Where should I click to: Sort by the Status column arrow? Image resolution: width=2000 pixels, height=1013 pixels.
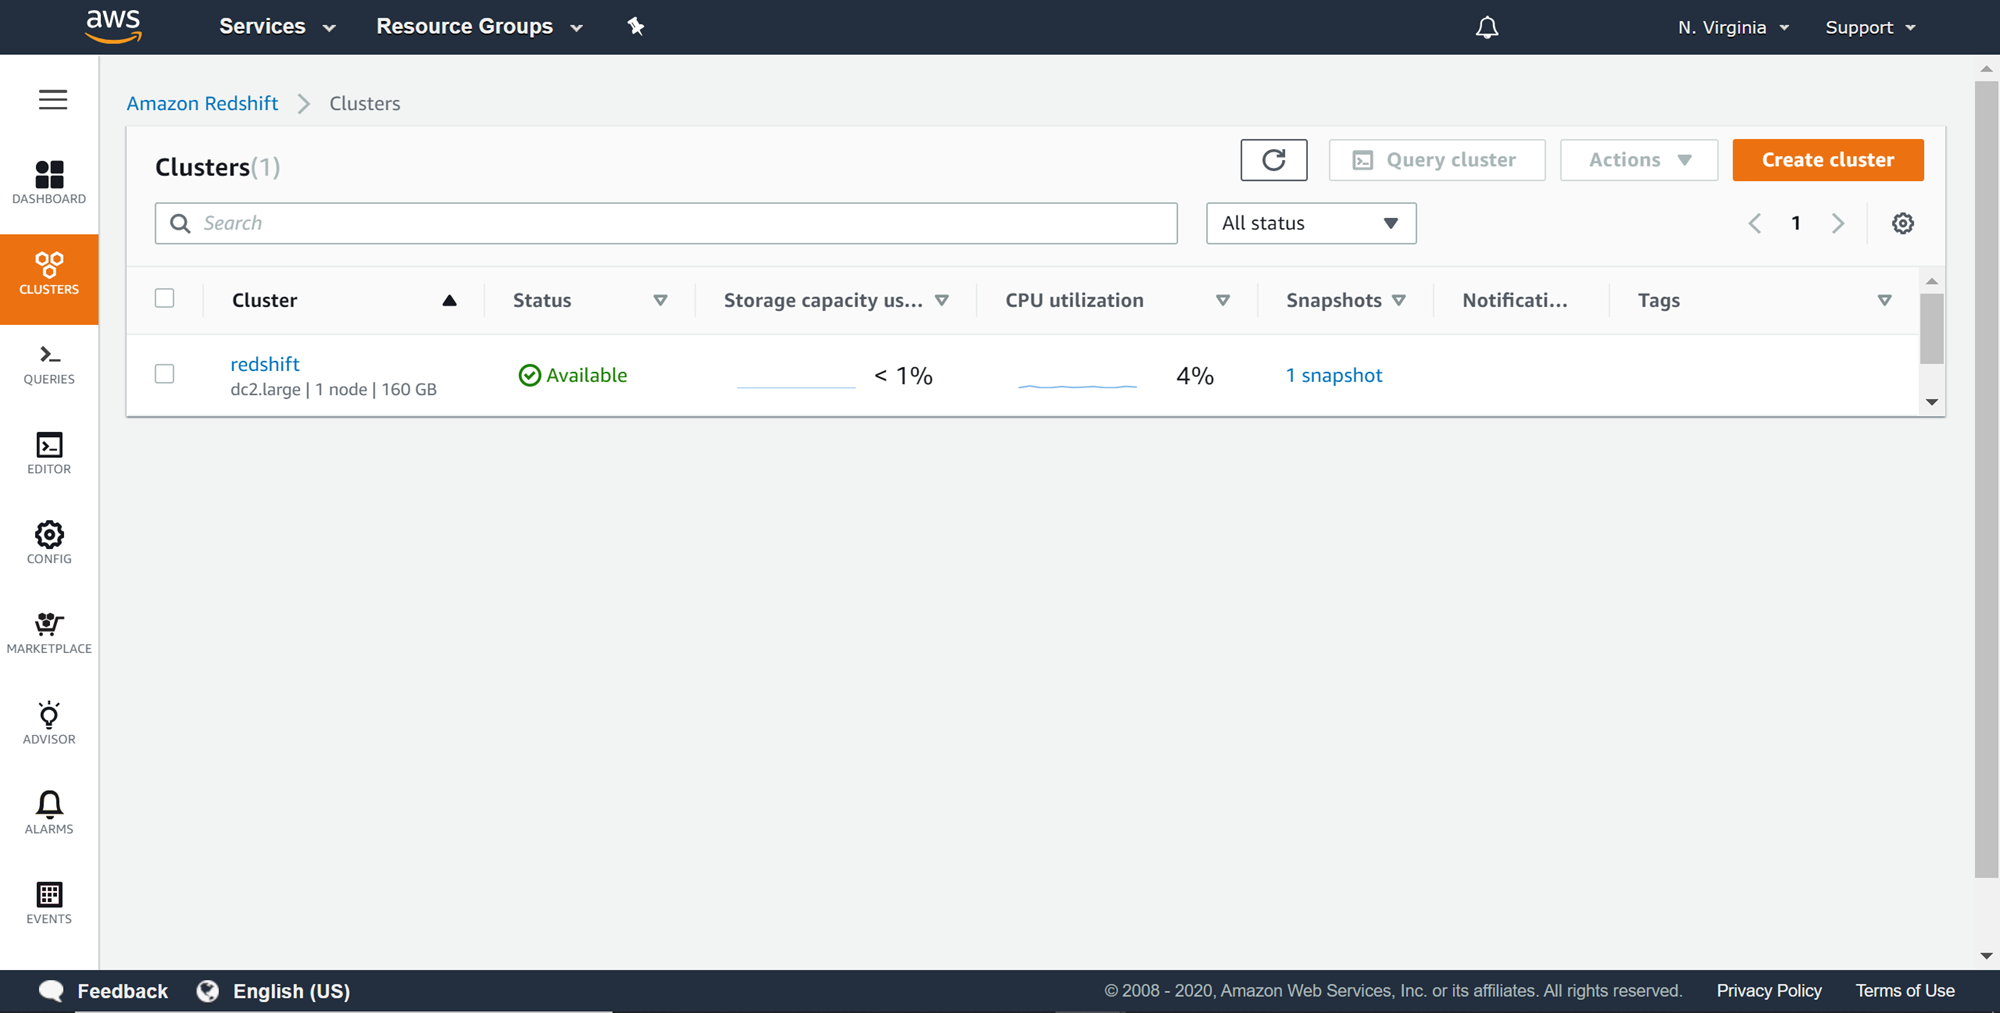[660, 300]
